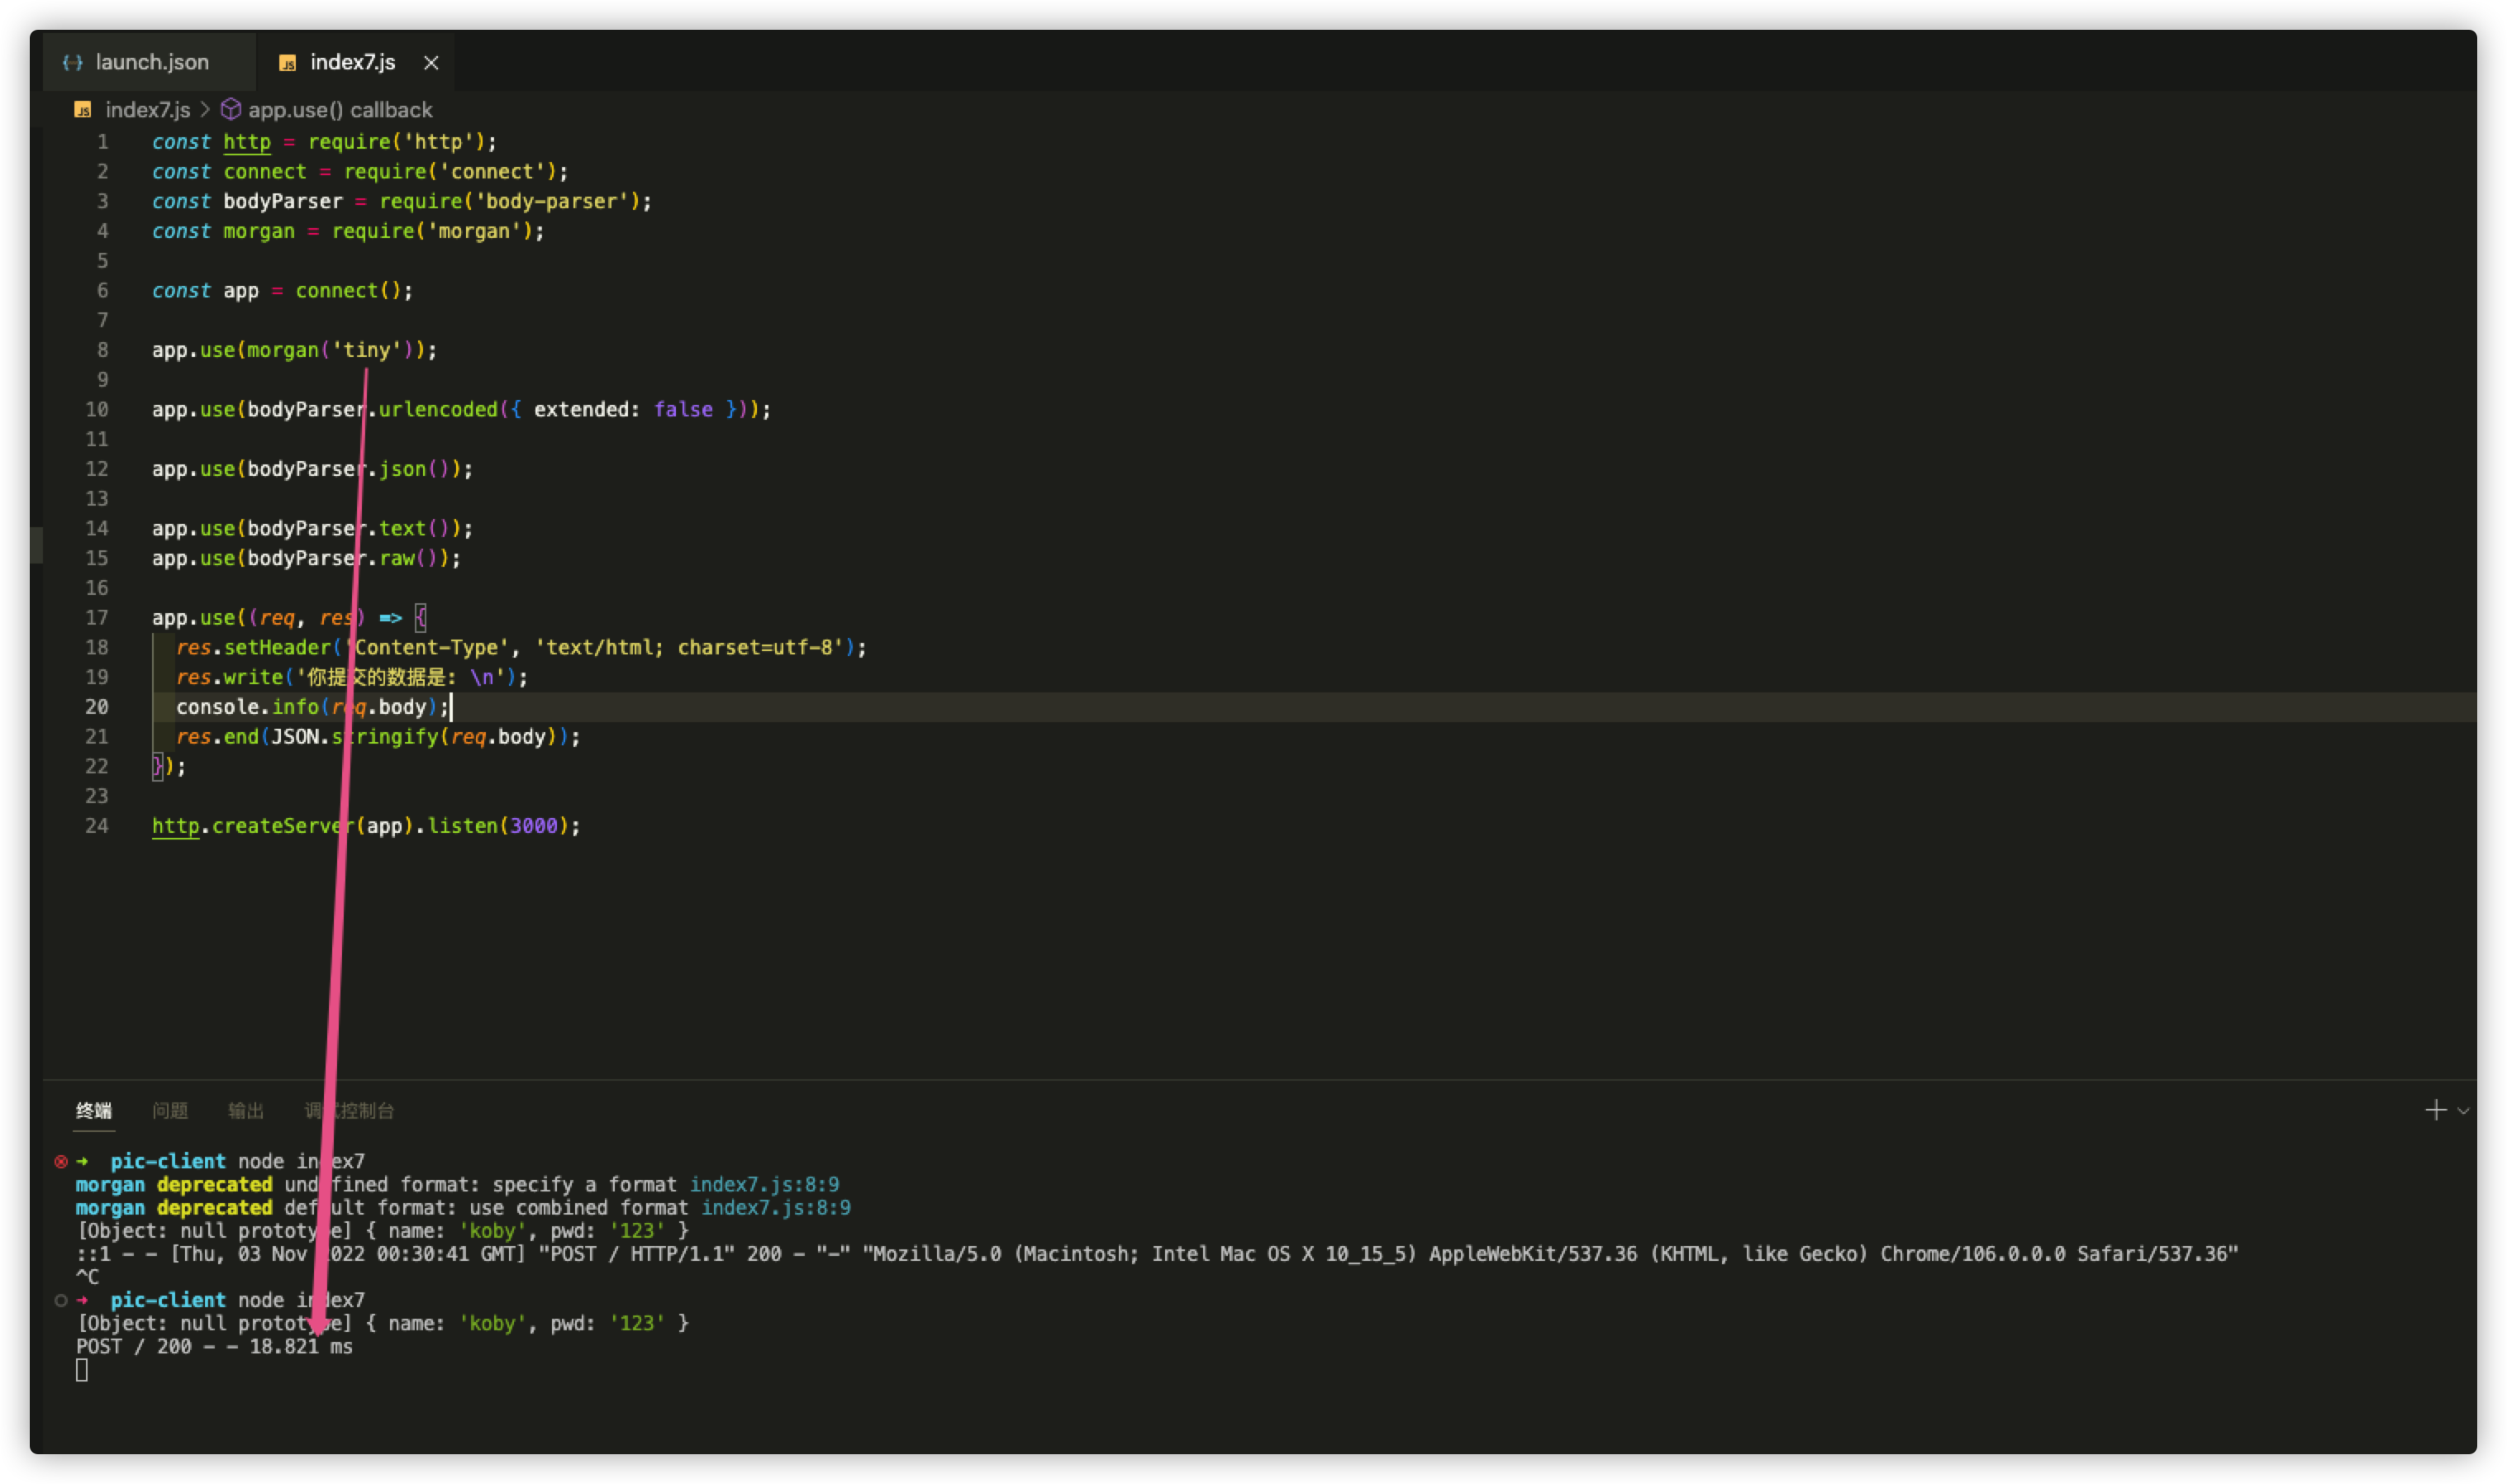The width and height of the screenshot is (2507, 1484).
Task: Click 'charset=utf-8' text on line 18
Action: coord(756,647)
